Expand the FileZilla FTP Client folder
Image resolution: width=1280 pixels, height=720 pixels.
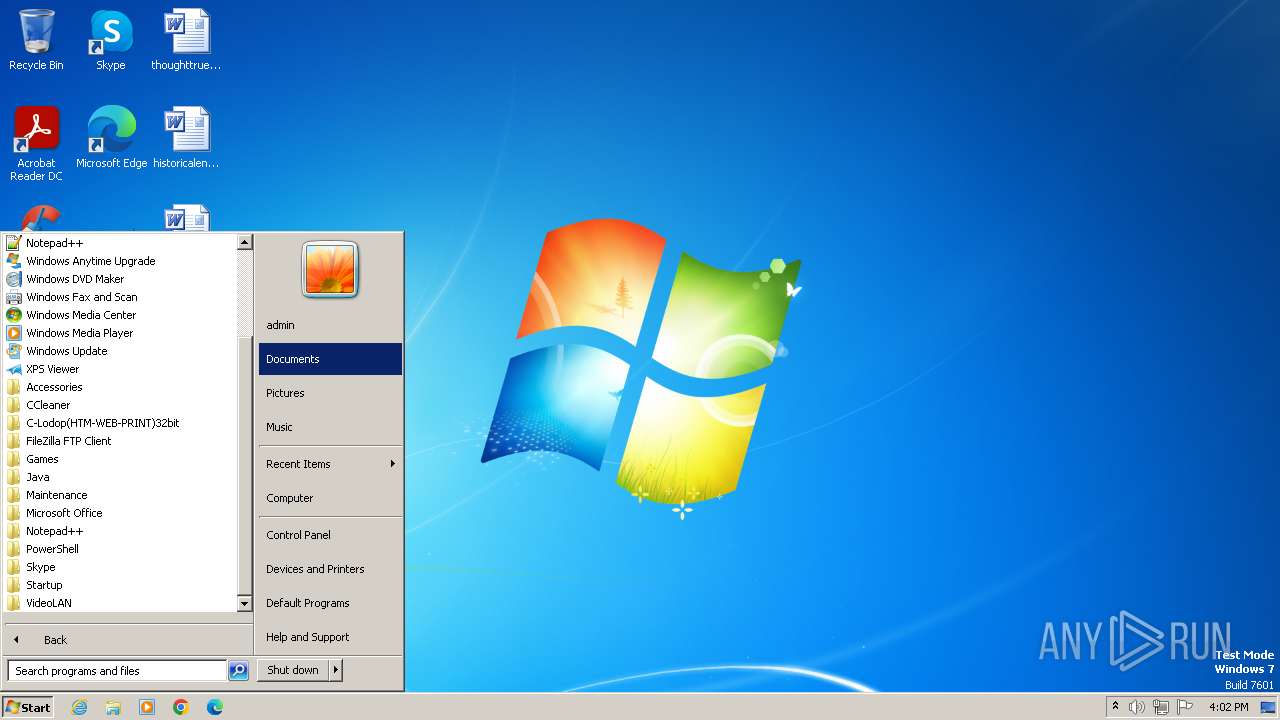click(68, 441)
